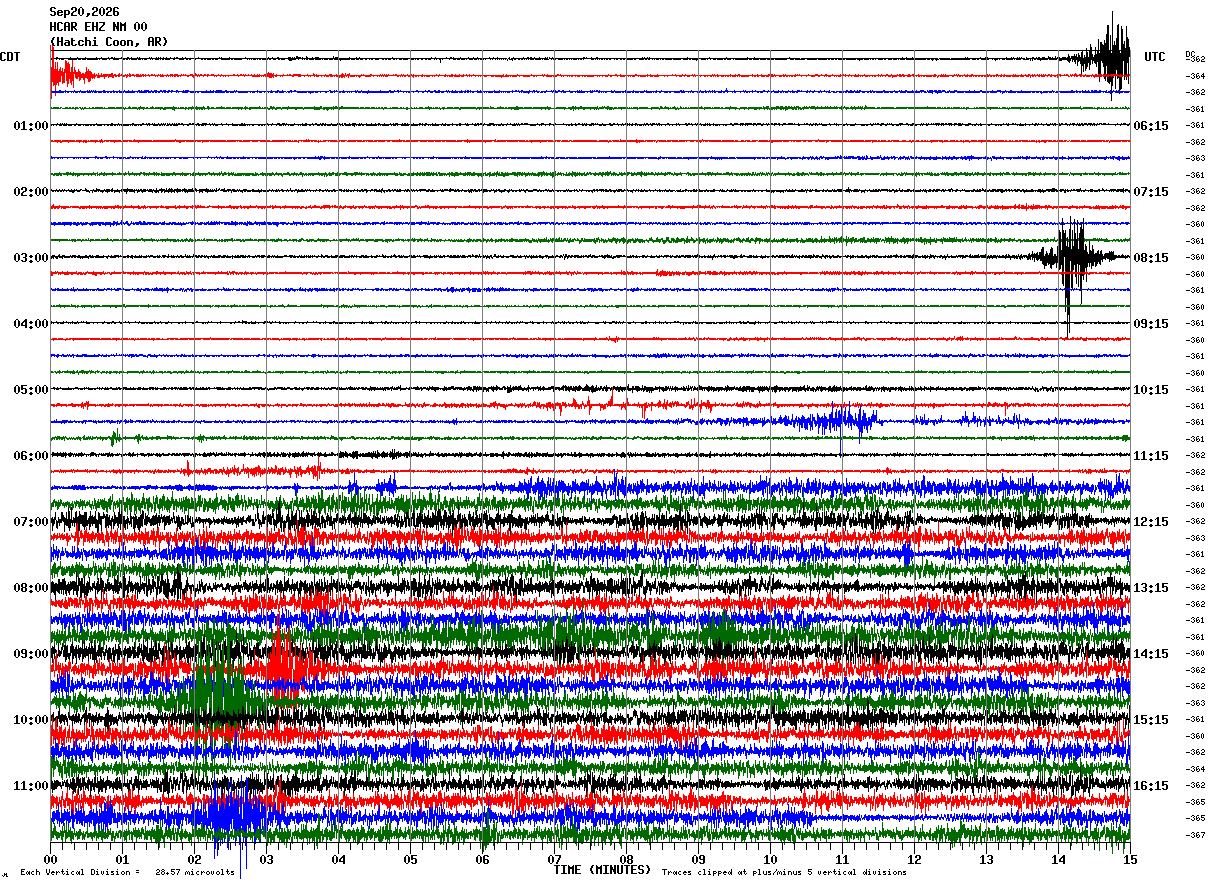Viewport: 1210px width, 886px height.
Task: Select minute 07 on the bottom axis
Action: tap(555, 859)
